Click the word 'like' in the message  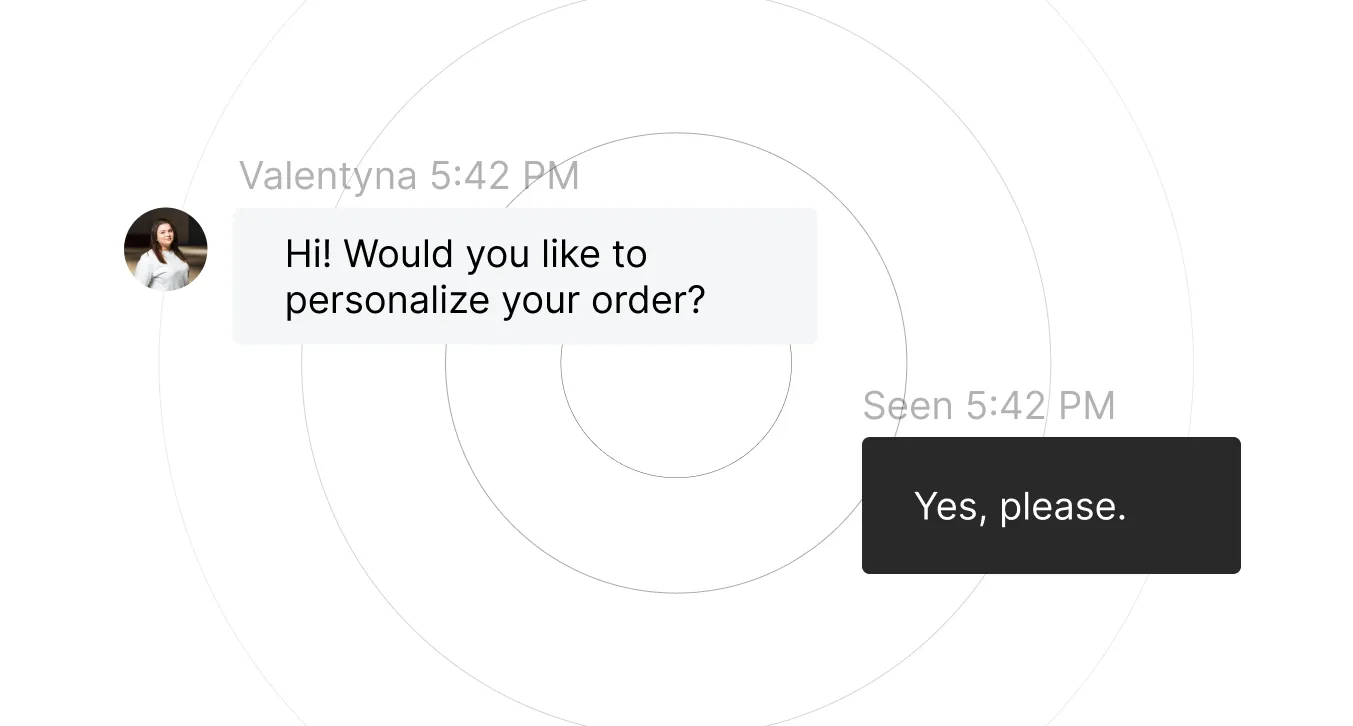click(x=571, y=254)
